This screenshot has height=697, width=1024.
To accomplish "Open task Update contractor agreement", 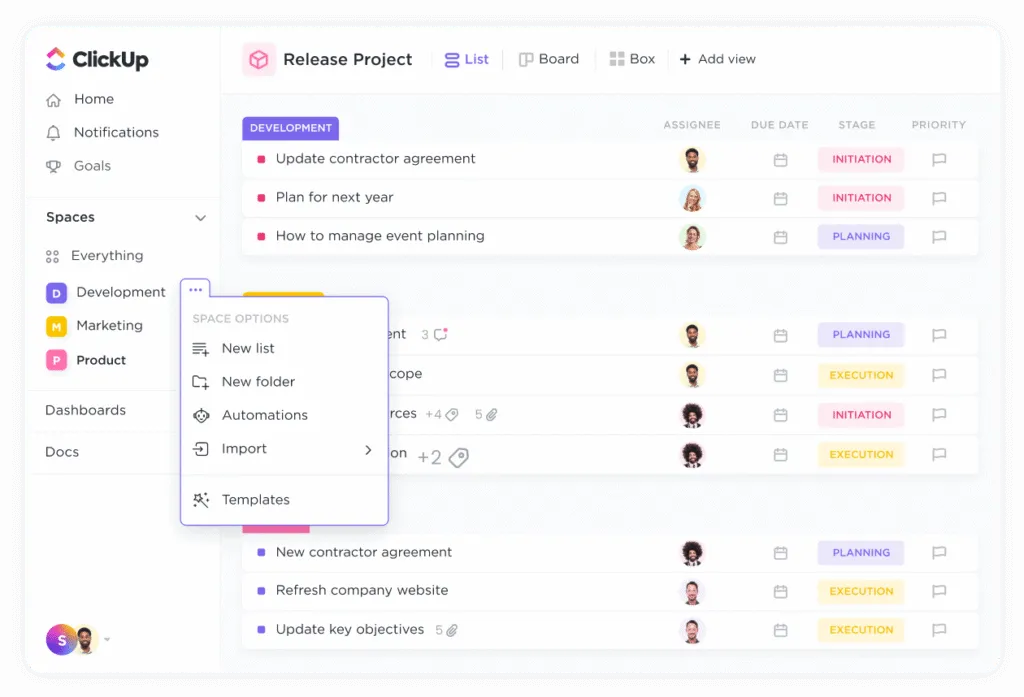I will (375, 159).
